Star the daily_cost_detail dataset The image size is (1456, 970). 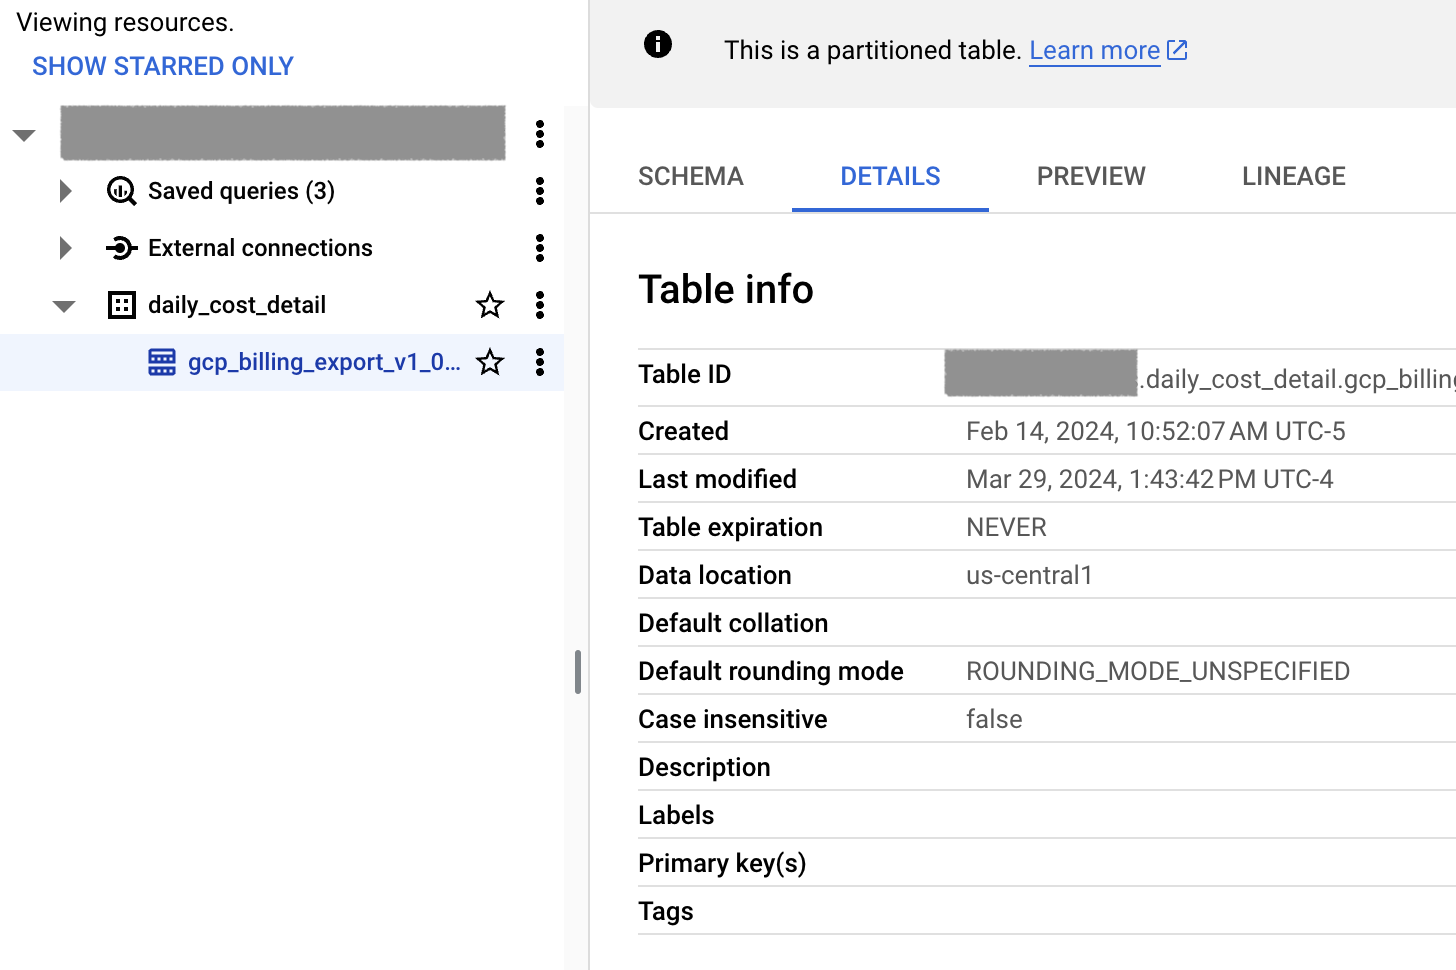490,305
